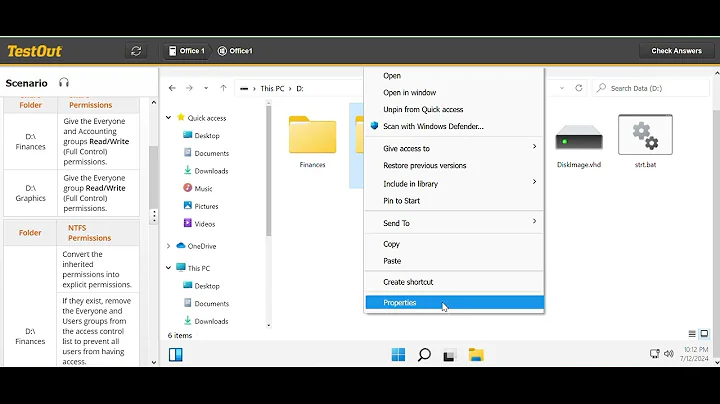Open the Finances folder icon

point(312,135)
